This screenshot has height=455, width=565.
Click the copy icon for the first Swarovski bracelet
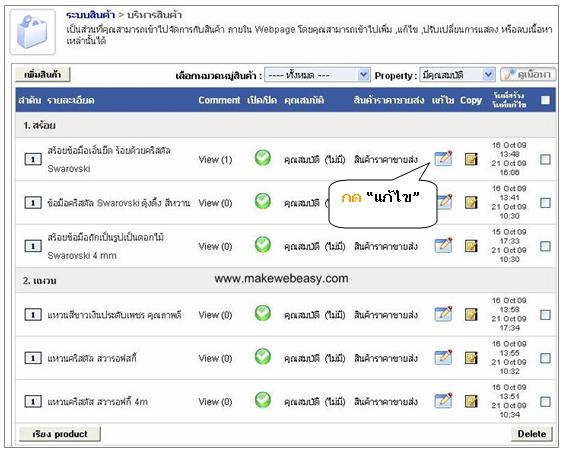[x=471, y=159]
